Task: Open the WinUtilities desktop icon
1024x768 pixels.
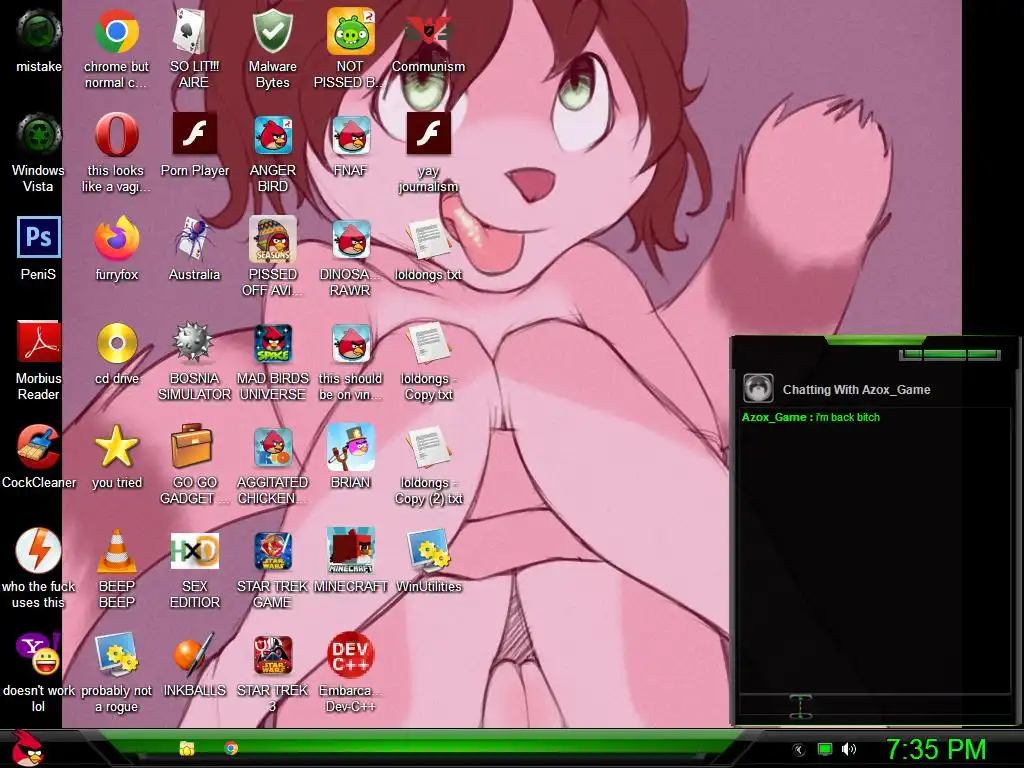Action: [428, 550]
